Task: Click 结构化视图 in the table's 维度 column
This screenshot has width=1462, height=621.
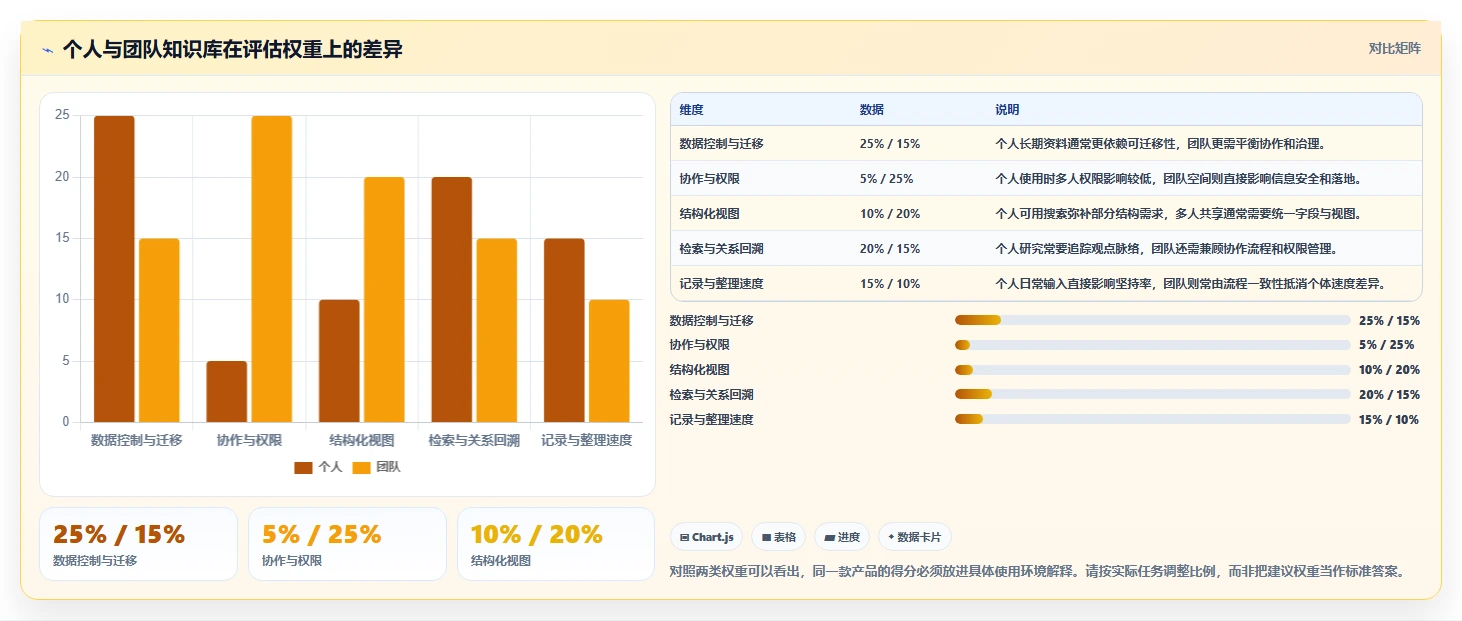Action: (709, 214)
